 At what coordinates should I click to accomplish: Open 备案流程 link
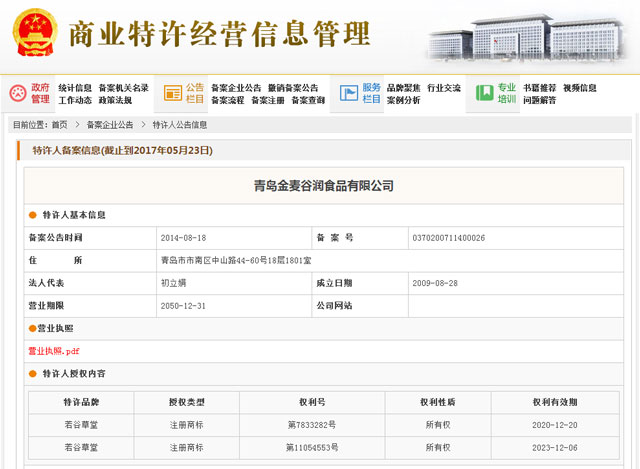click(x=228, y=100)
